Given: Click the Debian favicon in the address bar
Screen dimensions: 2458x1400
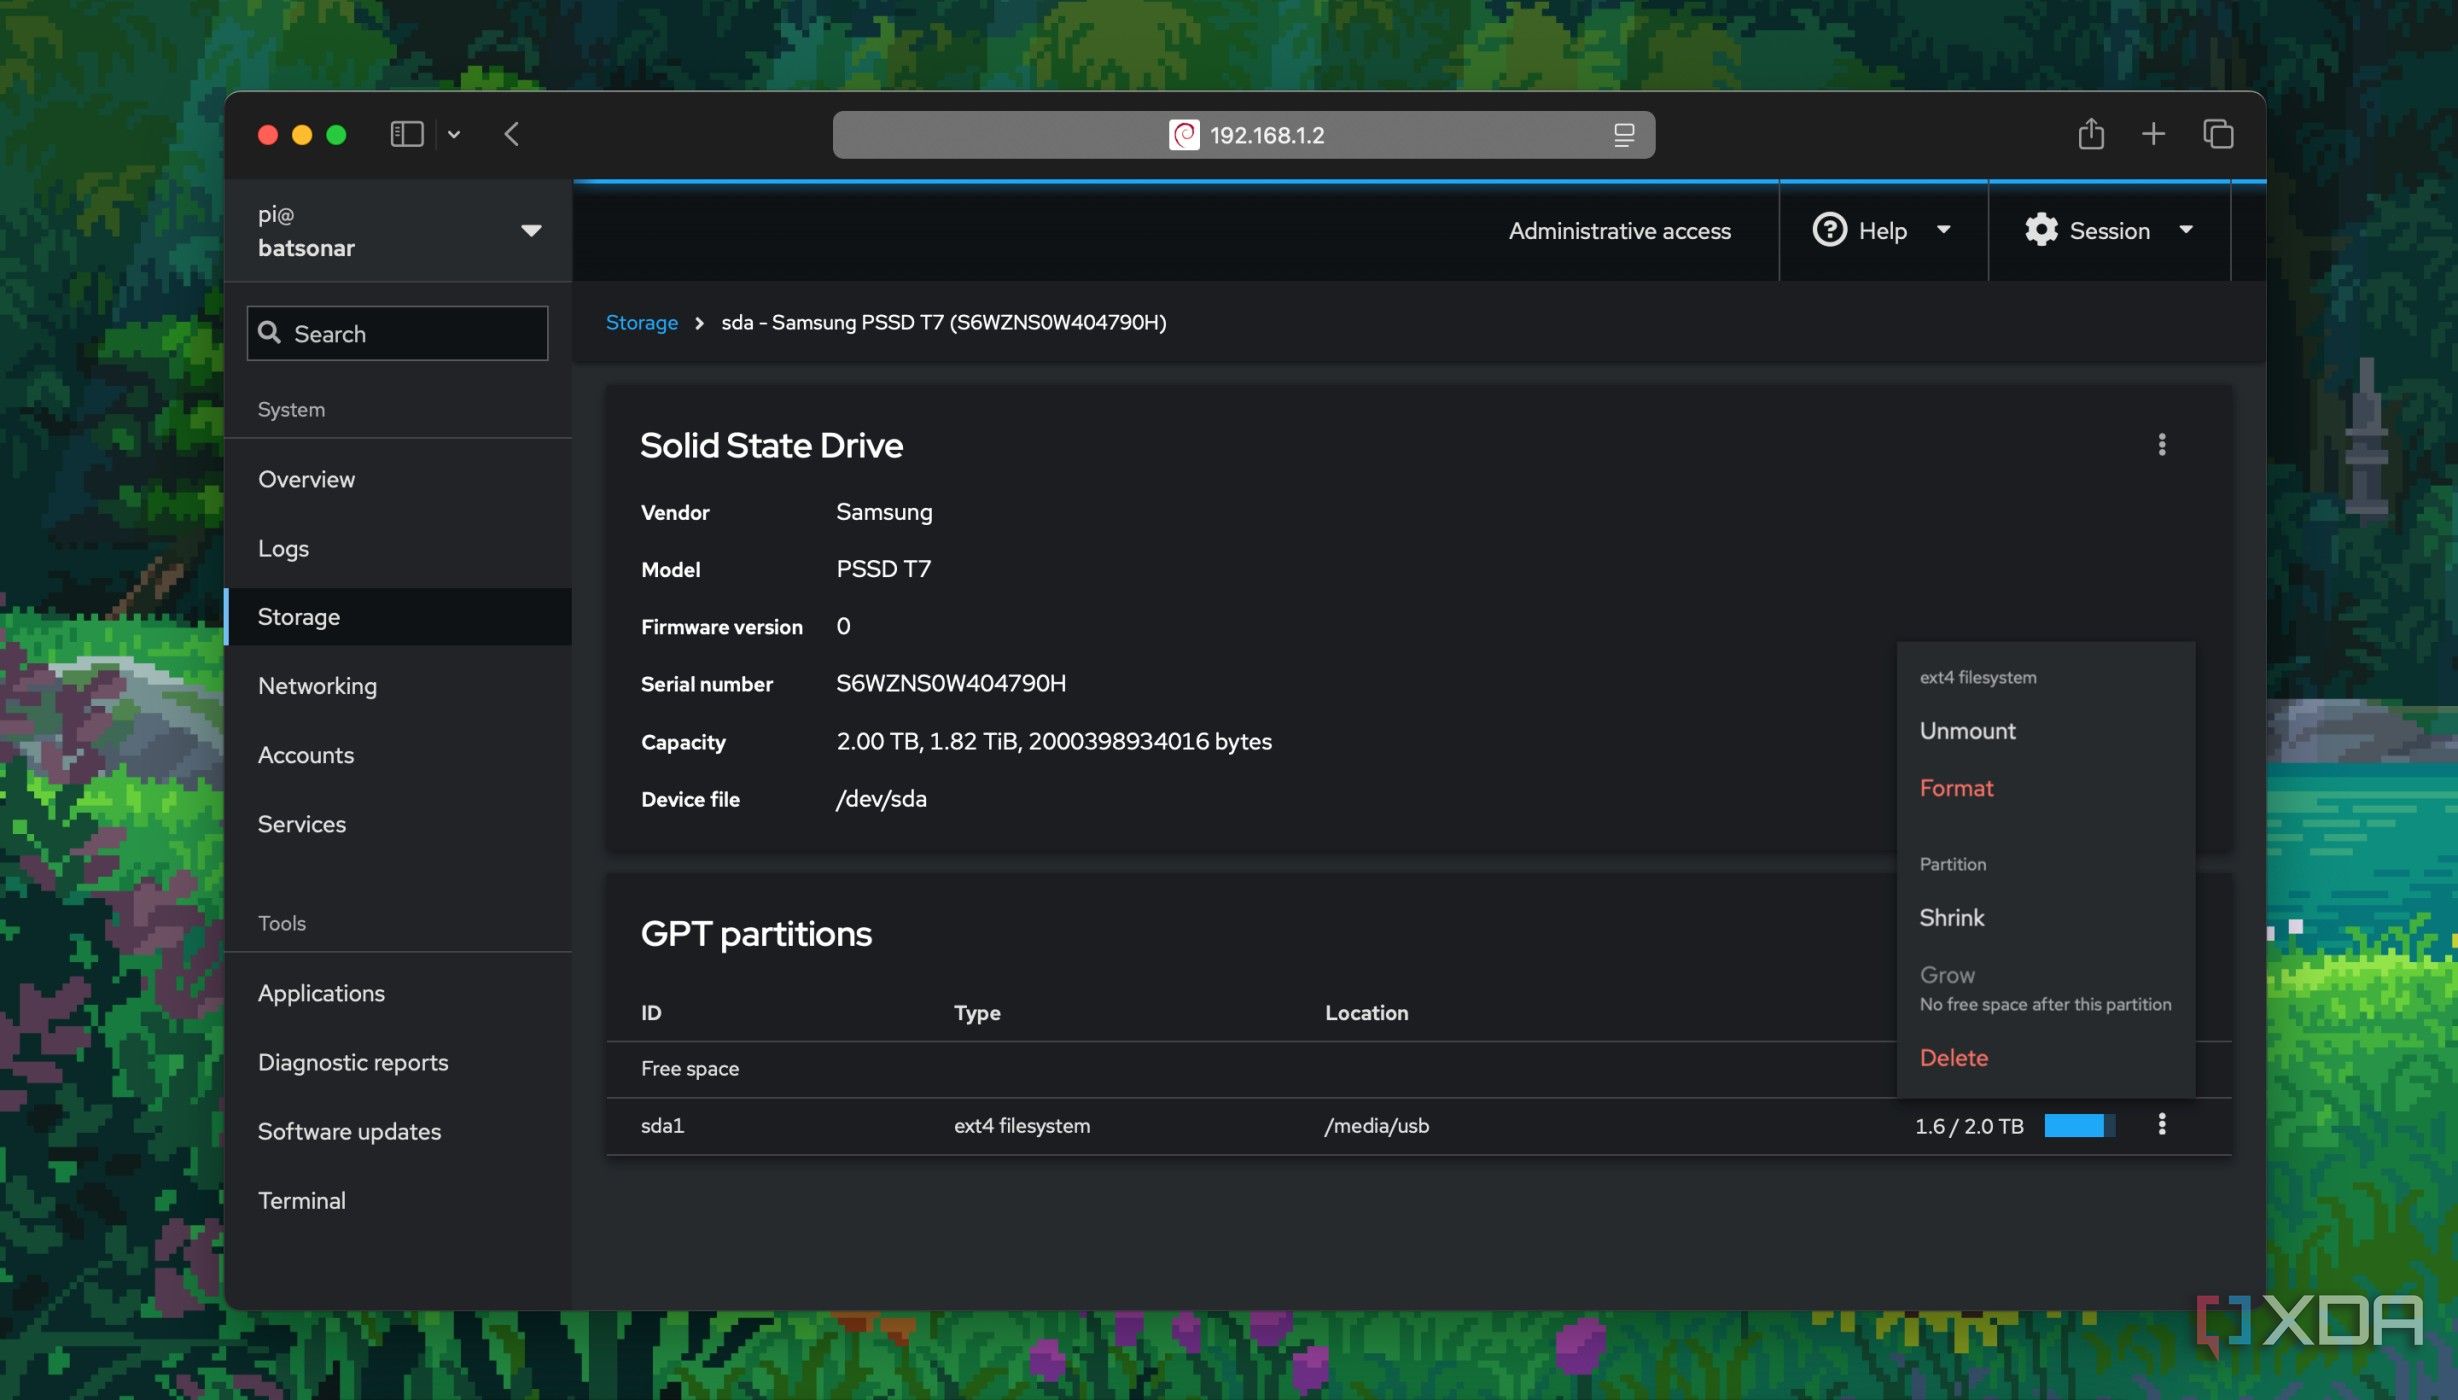Looking at the screenshot, I should coord(1184,135).
